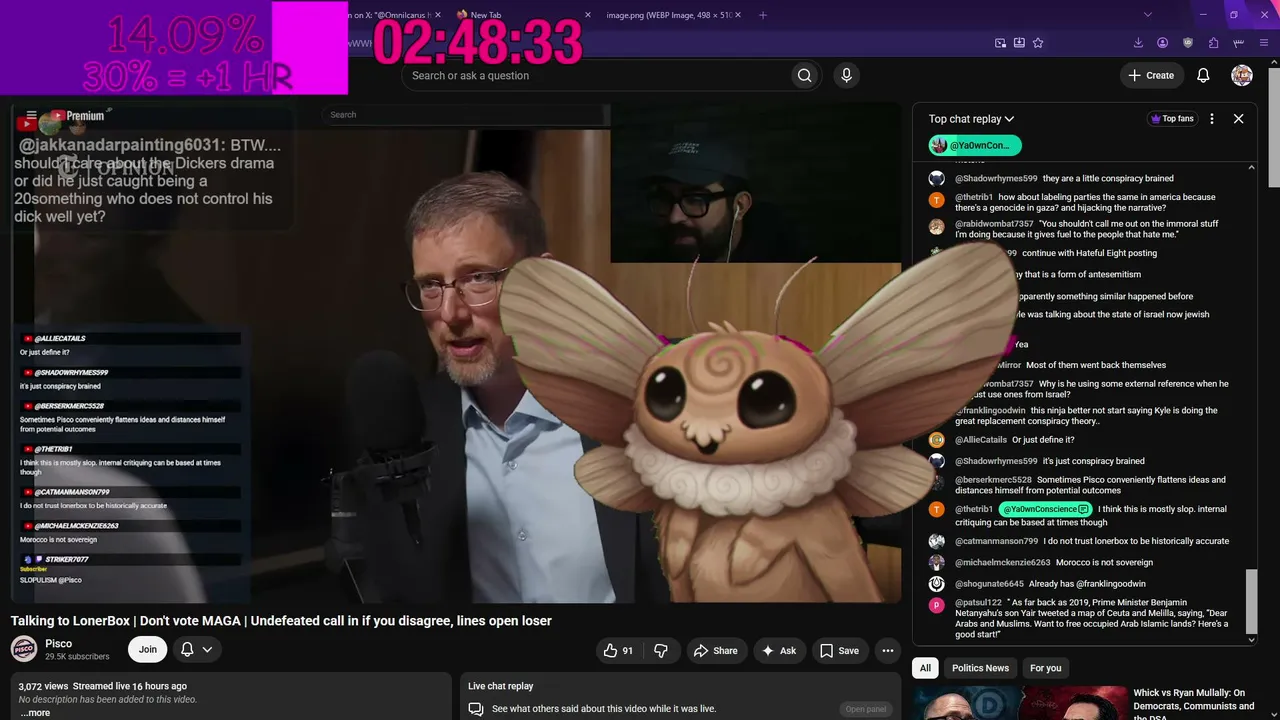The image size is (1280, 720).
Task: Bookmark this page with the star icon
Action: [x=1038, y=43]
